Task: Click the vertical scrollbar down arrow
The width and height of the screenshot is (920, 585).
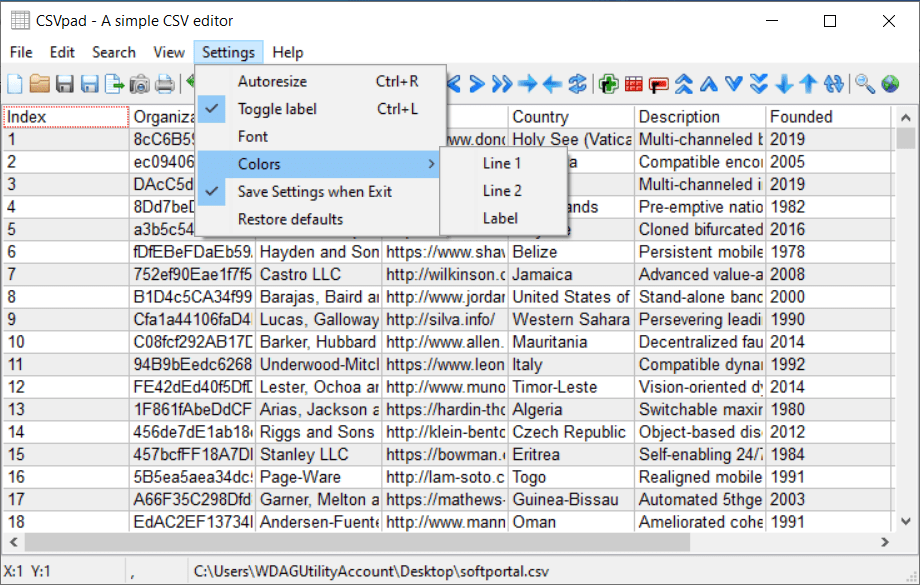Action: [x=905, y=521]
